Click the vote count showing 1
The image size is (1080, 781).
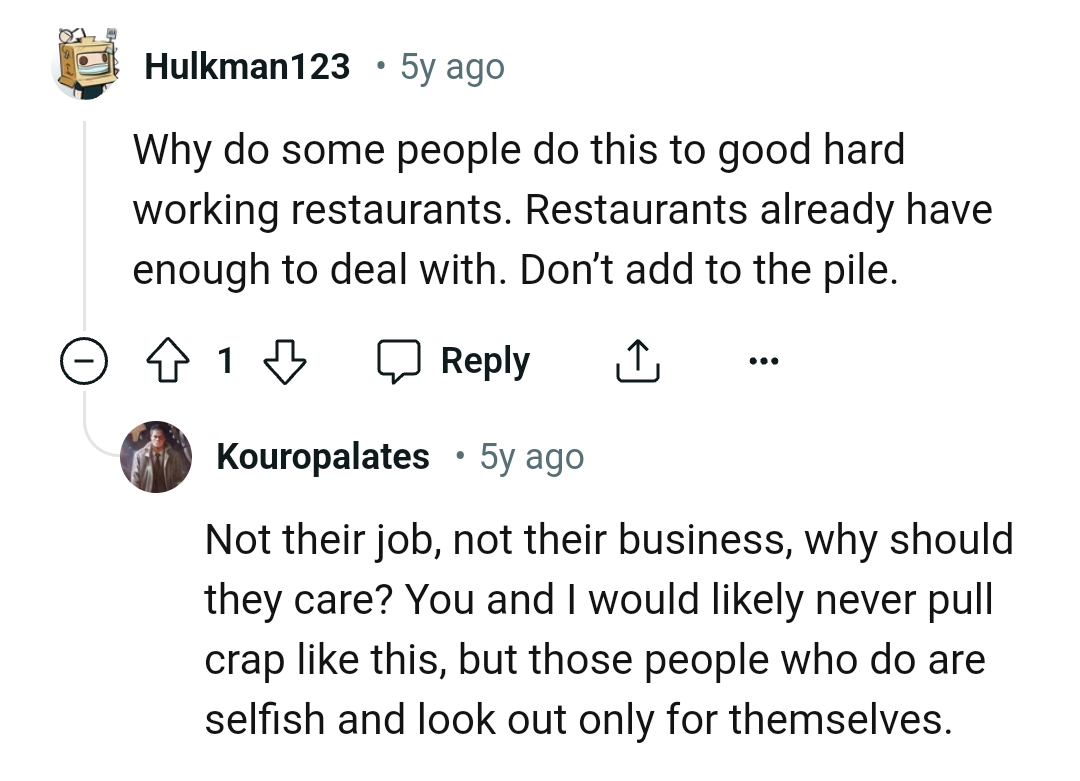[226, 361]
